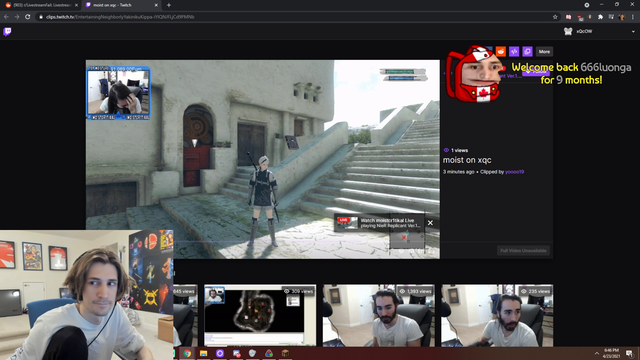Click the purple Follow button

536,71
